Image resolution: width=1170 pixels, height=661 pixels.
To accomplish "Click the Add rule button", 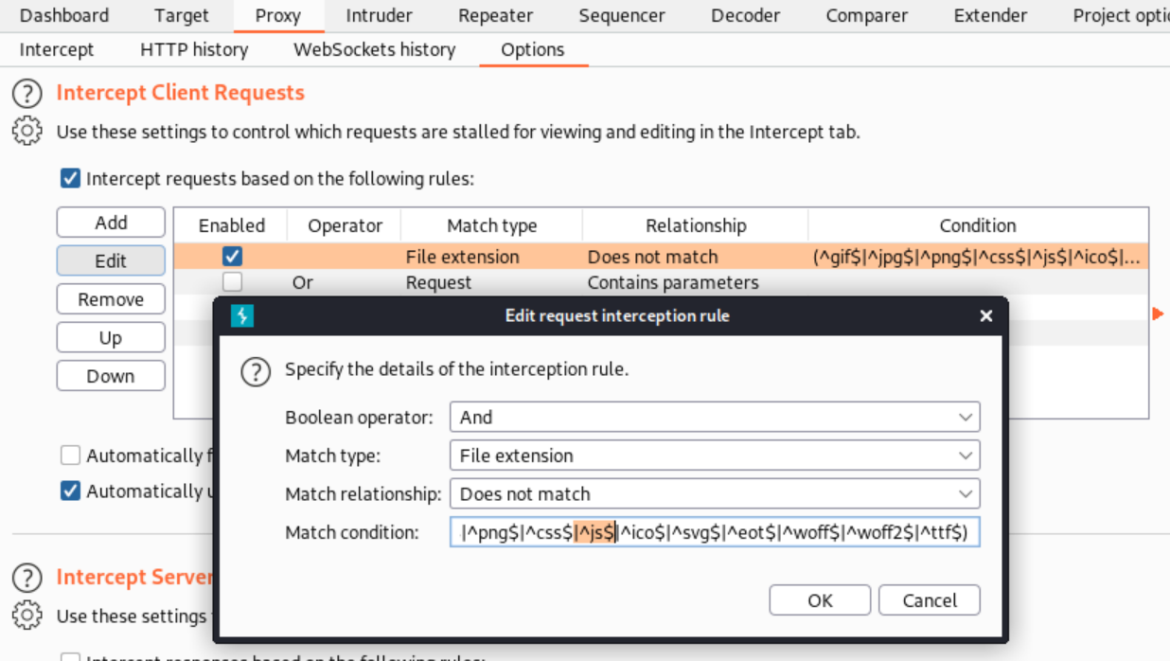I will (110, 222).
